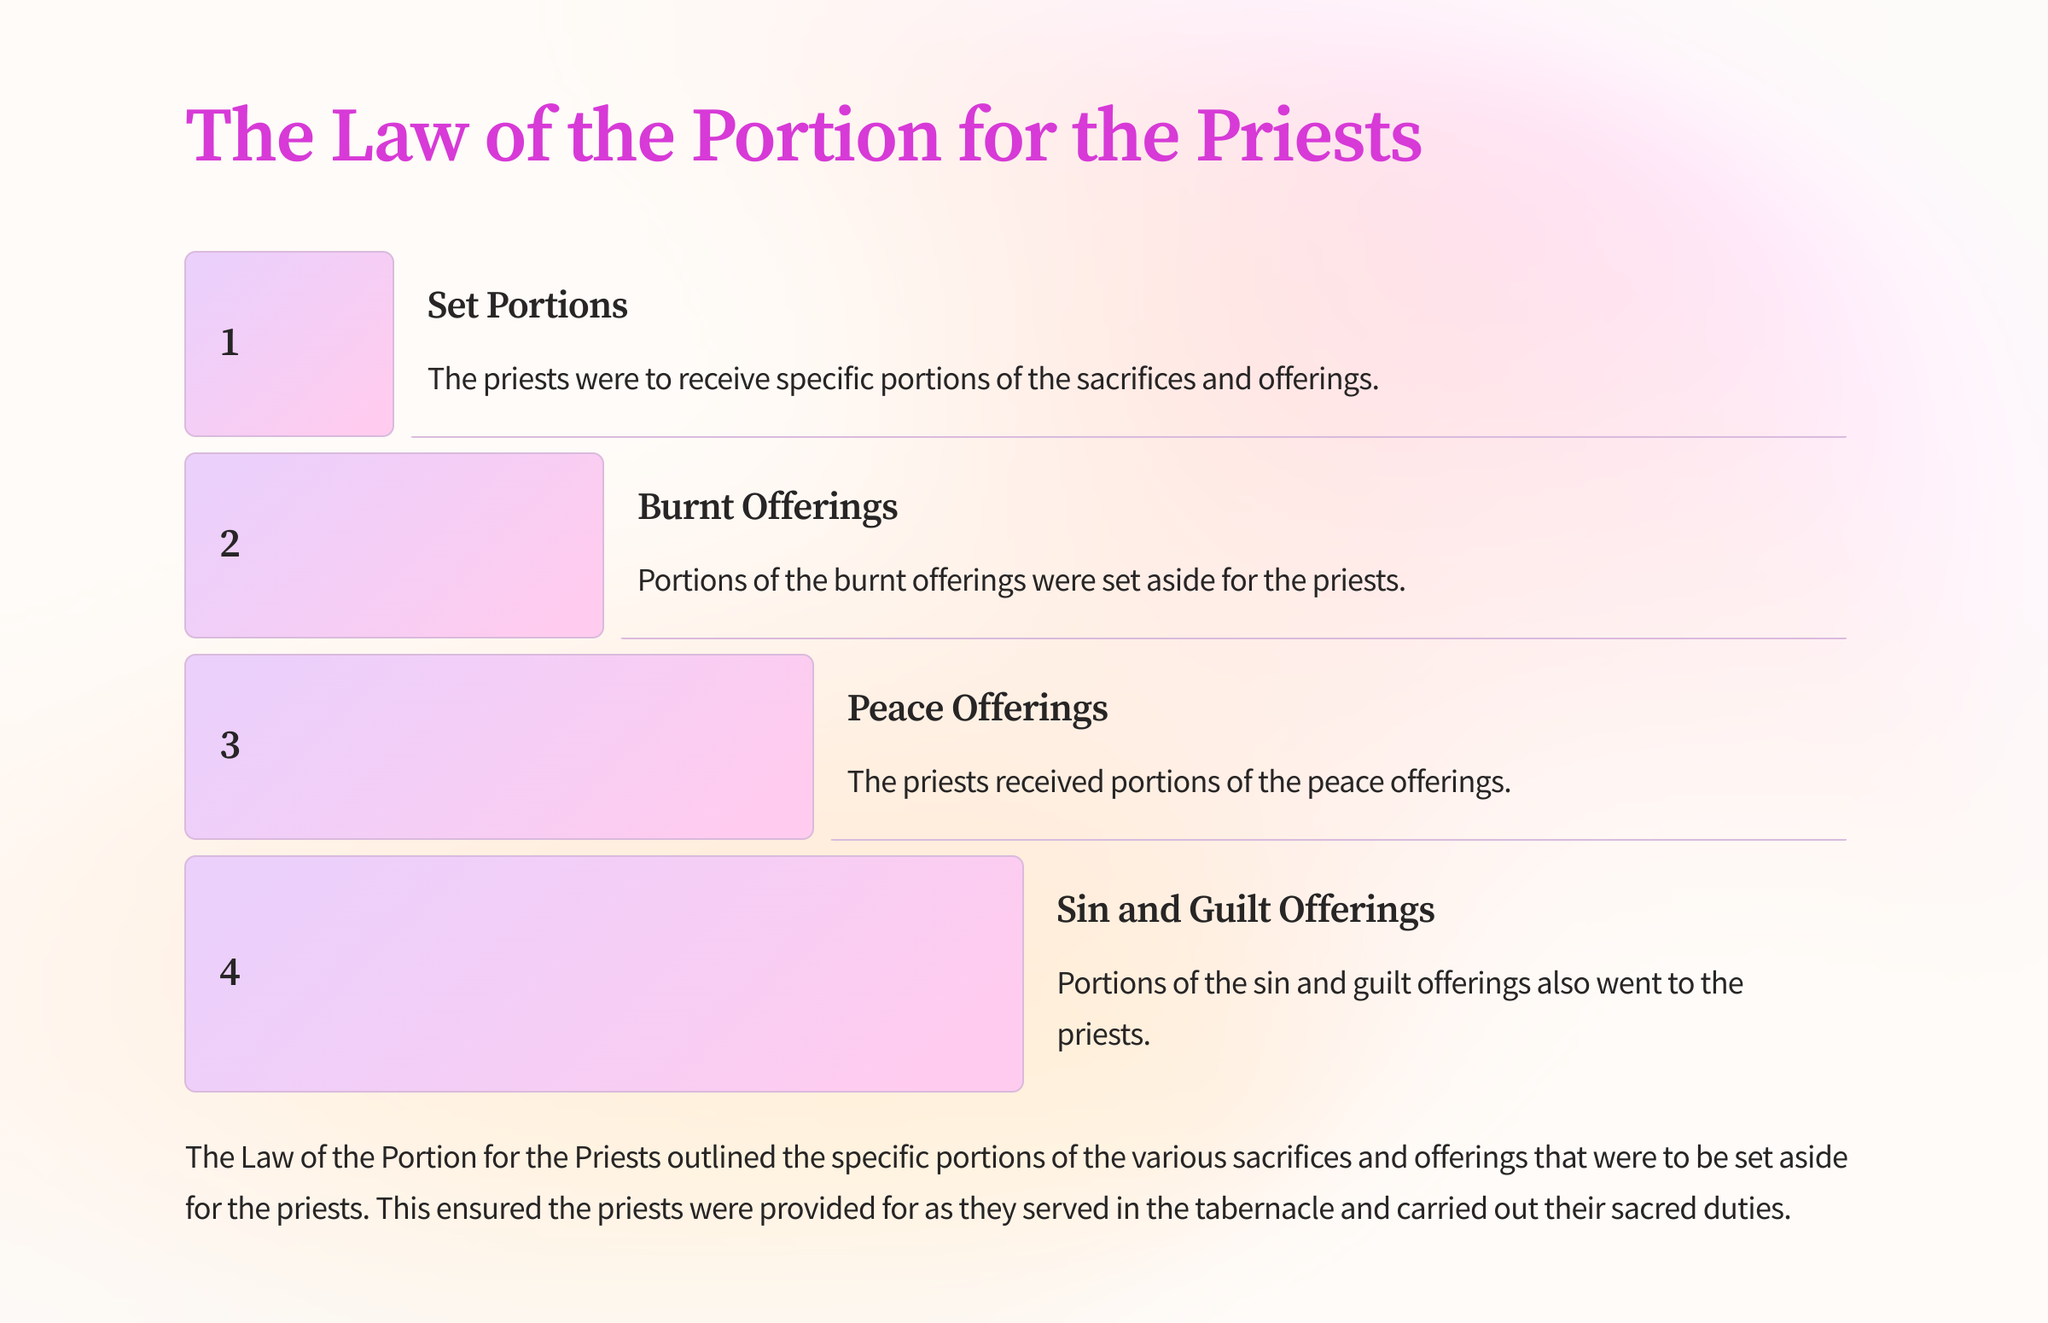Click the "Burnt Offerings" heading
This screenshot has height=1323, width=2048.
tap(767, 507)
